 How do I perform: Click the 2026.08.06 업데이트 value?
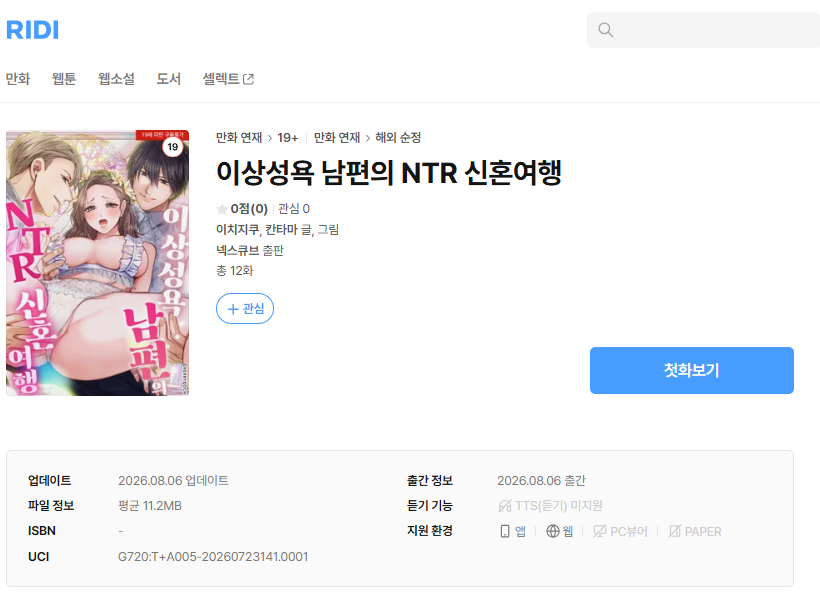(173, 481)
